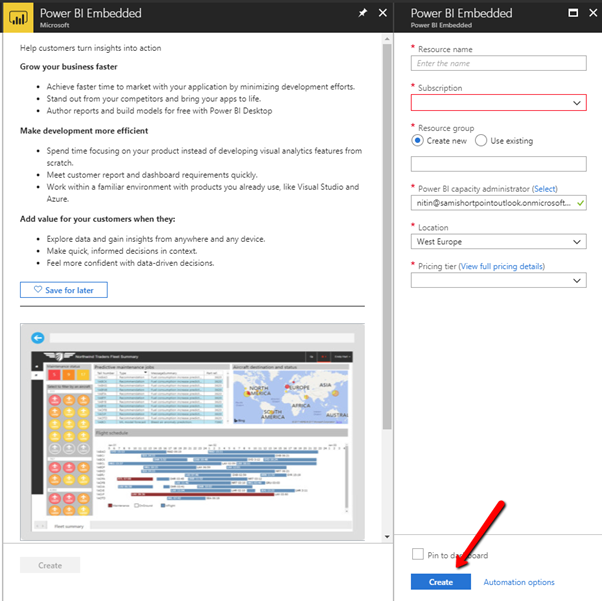Open the Power BI dashboard preview thumbnail
The width and height of the screenshot is (602, 601).
click(192, 432)
